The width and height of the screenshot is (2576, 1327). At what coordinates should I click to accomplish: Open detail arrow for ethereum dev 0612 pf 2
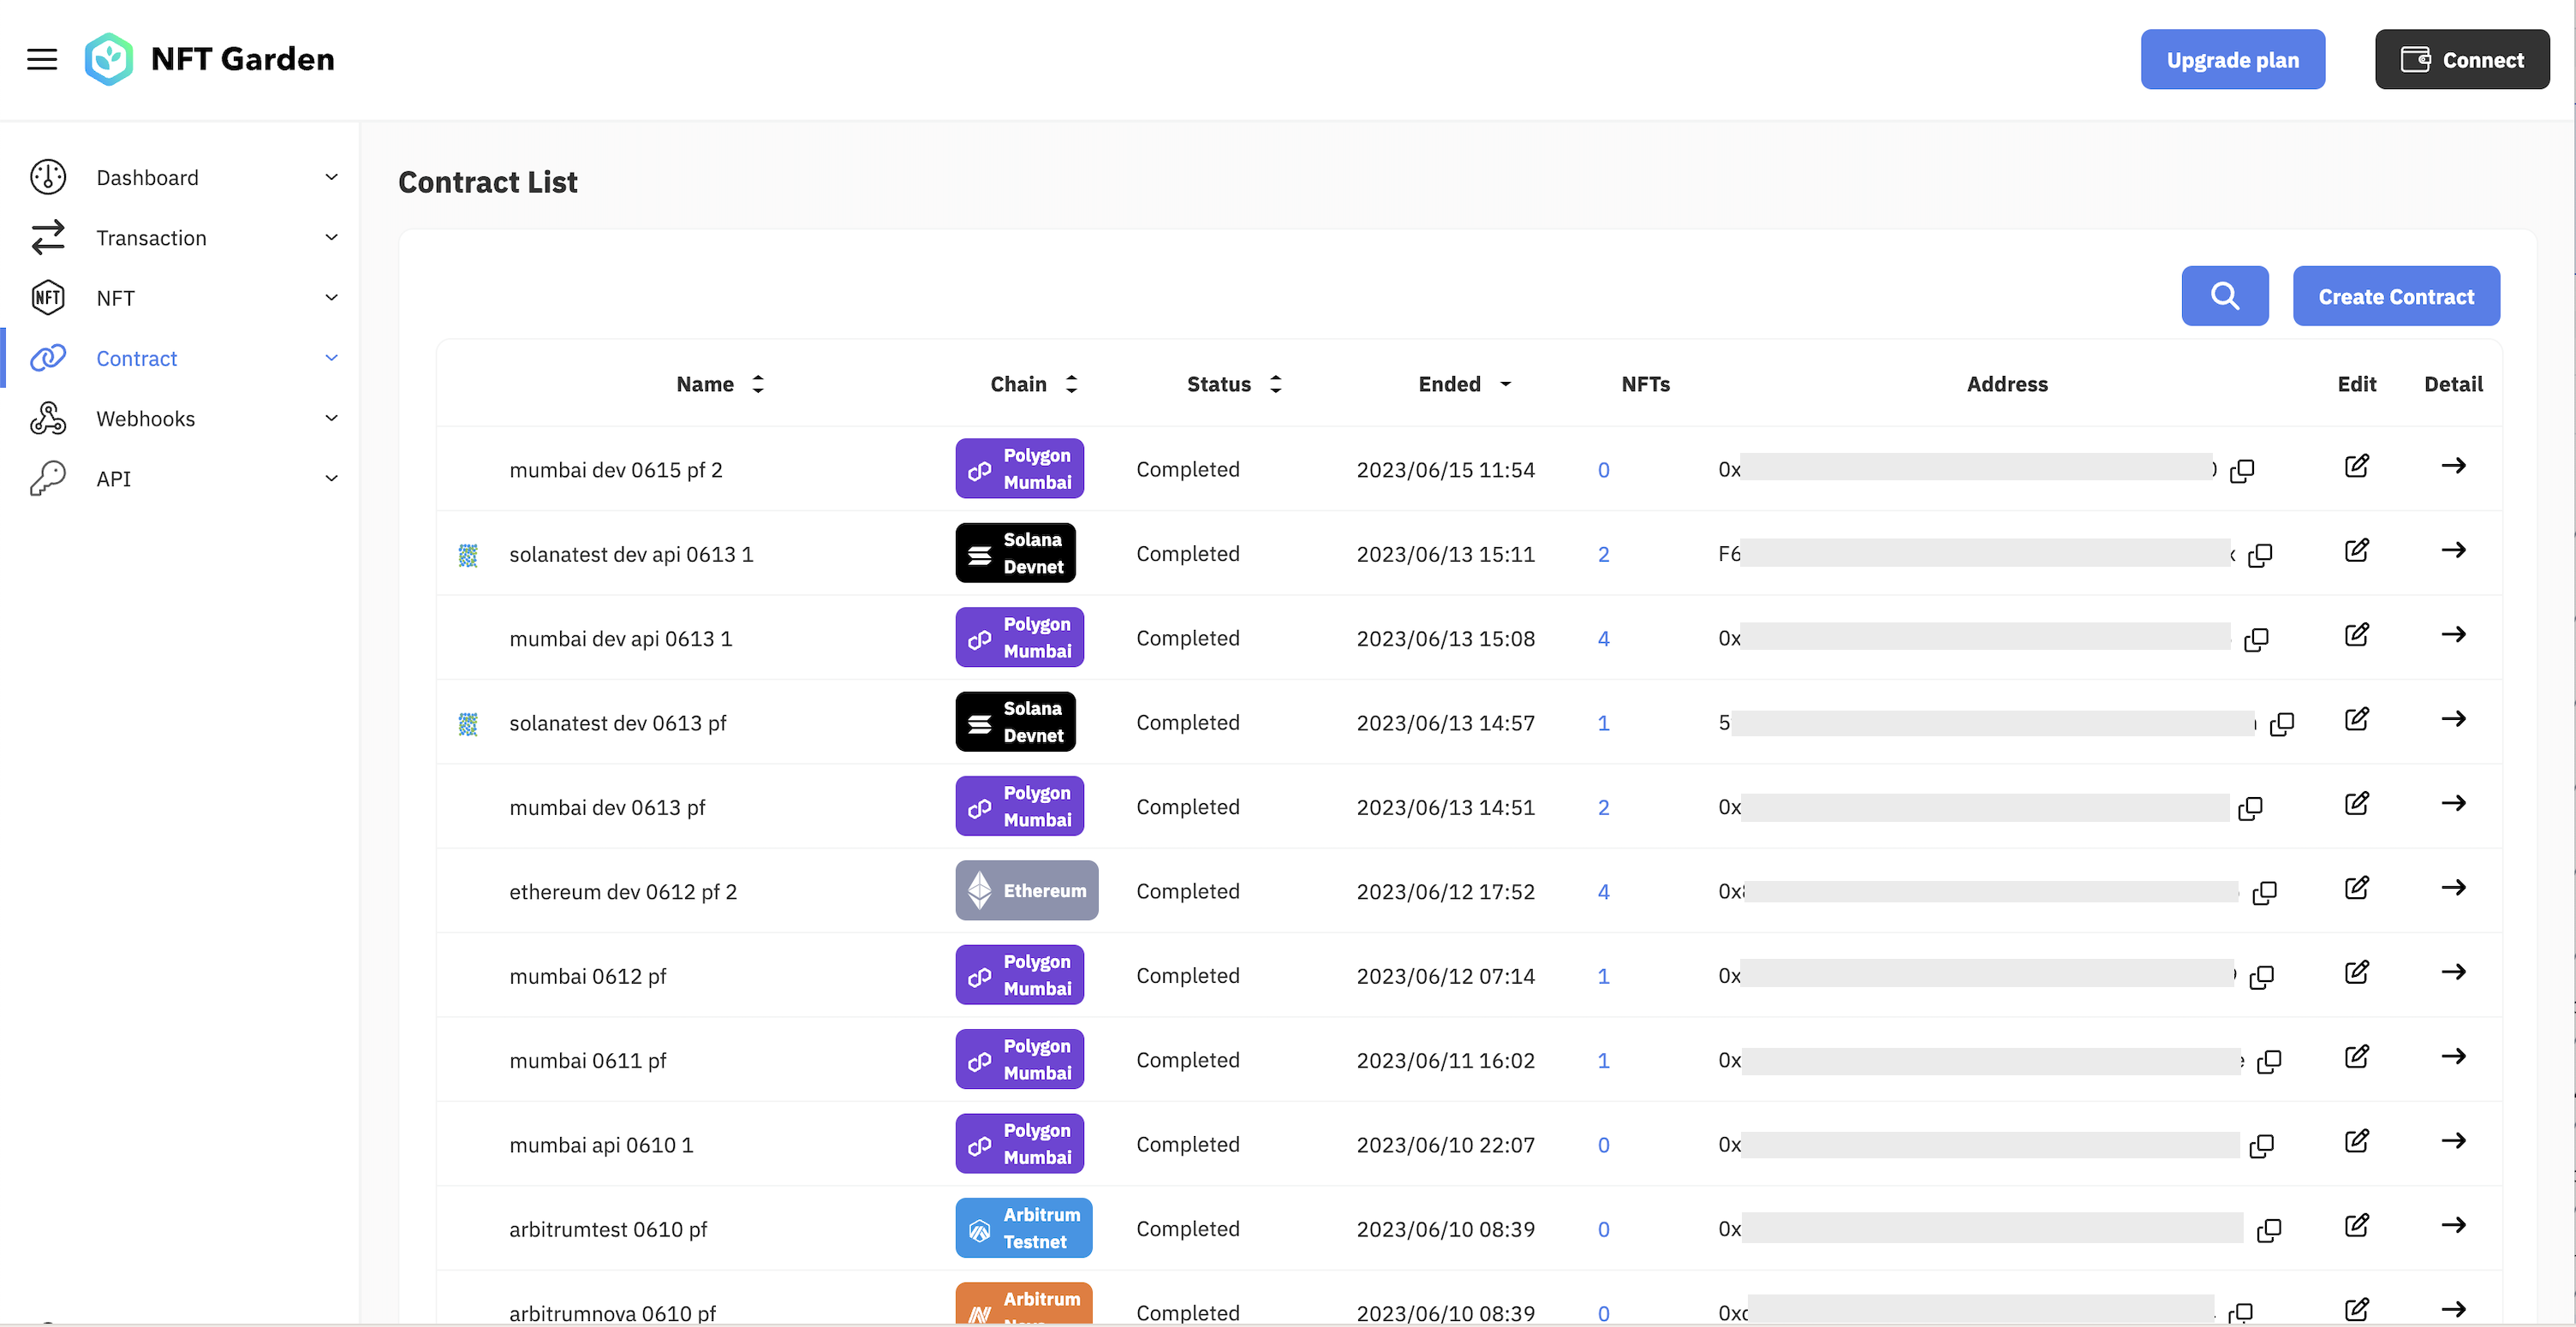pyautogui.click(x=2452, y=888)
